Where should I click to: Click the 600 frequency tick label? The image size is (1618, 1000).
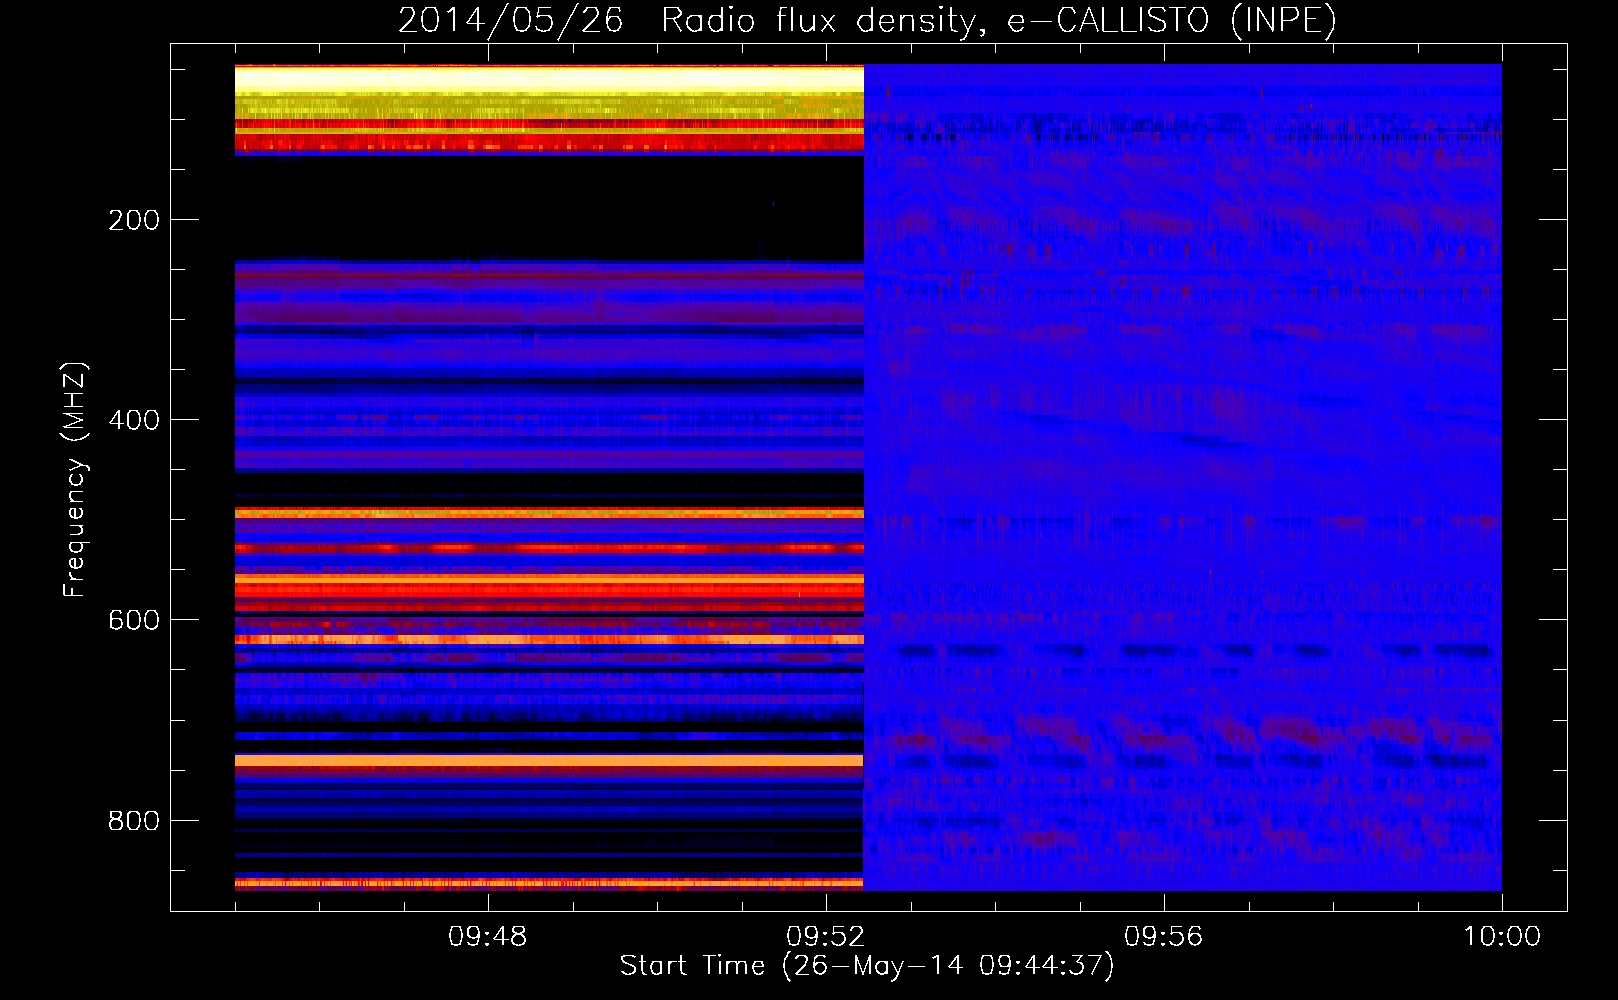[134, 620]
